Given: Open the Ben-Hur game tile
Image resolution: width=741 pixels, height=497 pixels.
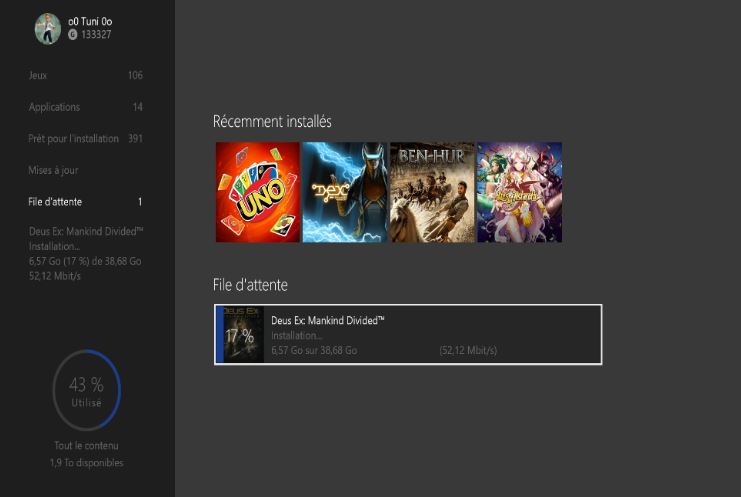Looking at the screenshot, I should pos(432,192).
